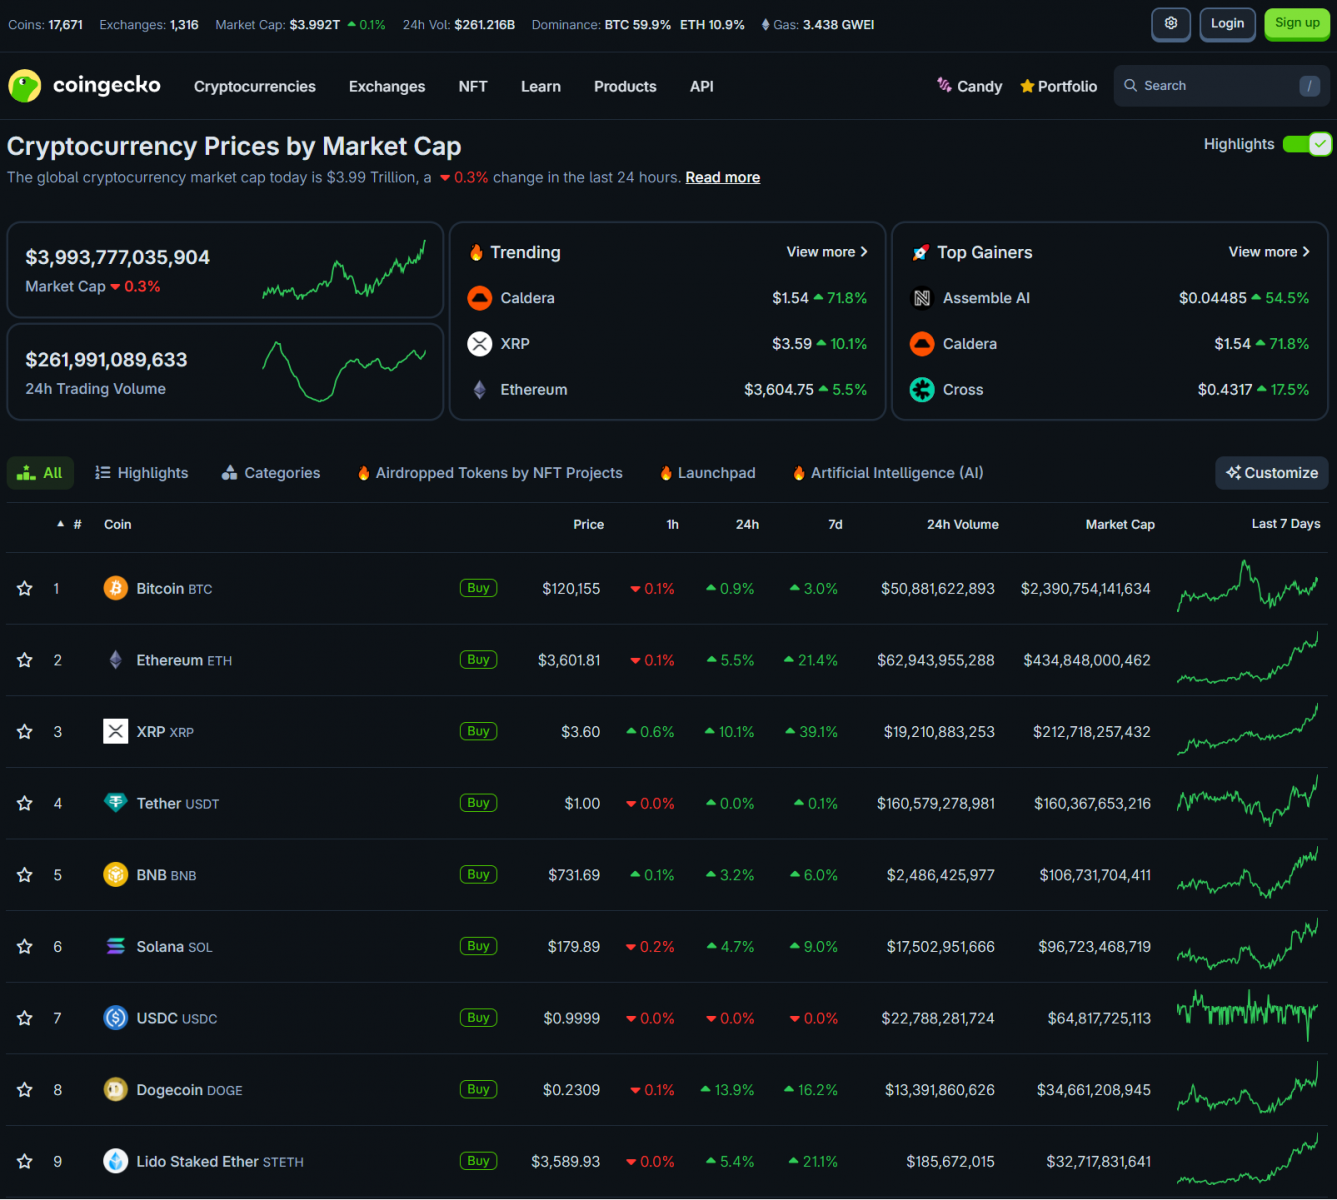The image size is (1337, 1200).
Task: Expand View more on Trending
Action: (826, 252)
